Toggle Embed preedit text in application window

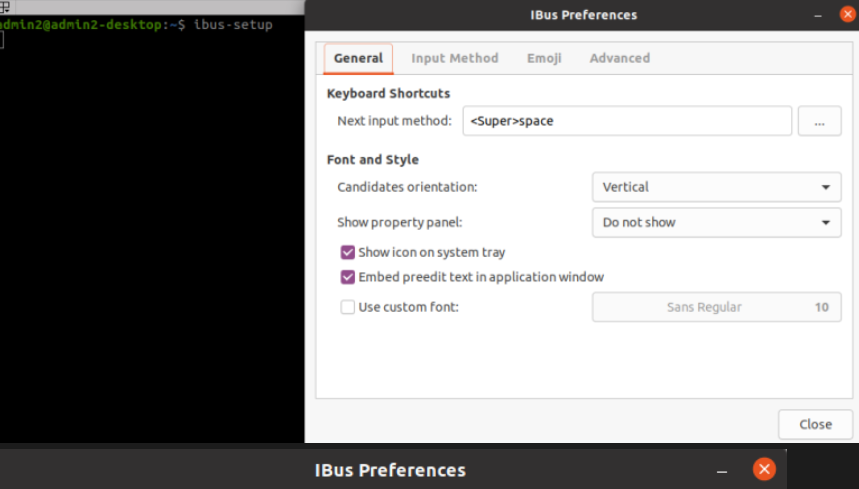click(x=347, y=277)
